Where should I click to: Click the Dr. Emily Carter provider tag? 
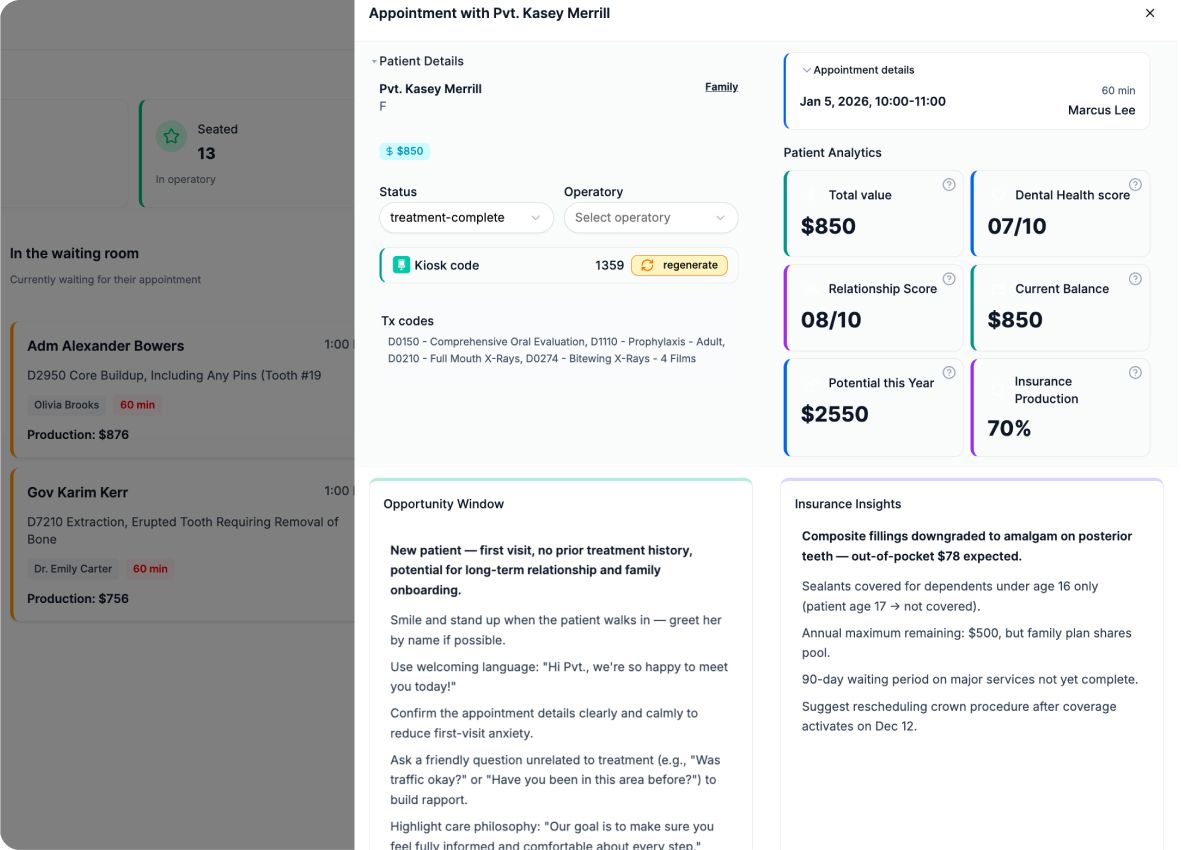73,569
